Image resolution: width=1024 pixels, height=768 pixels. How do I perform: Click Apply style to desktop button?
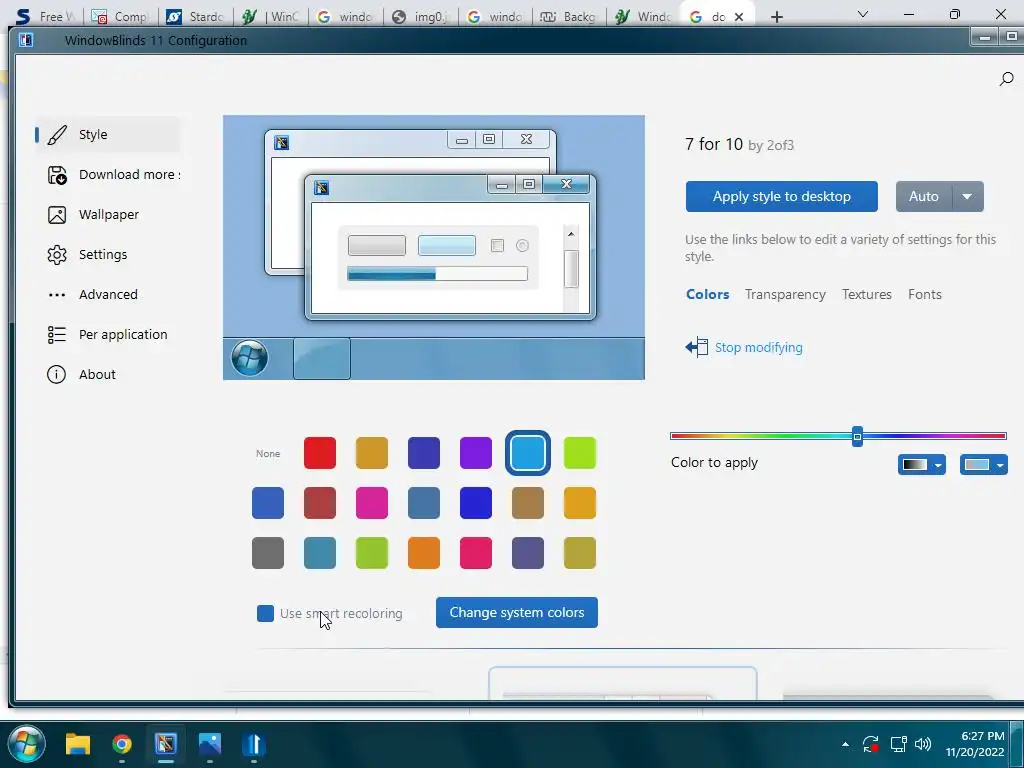781,197
